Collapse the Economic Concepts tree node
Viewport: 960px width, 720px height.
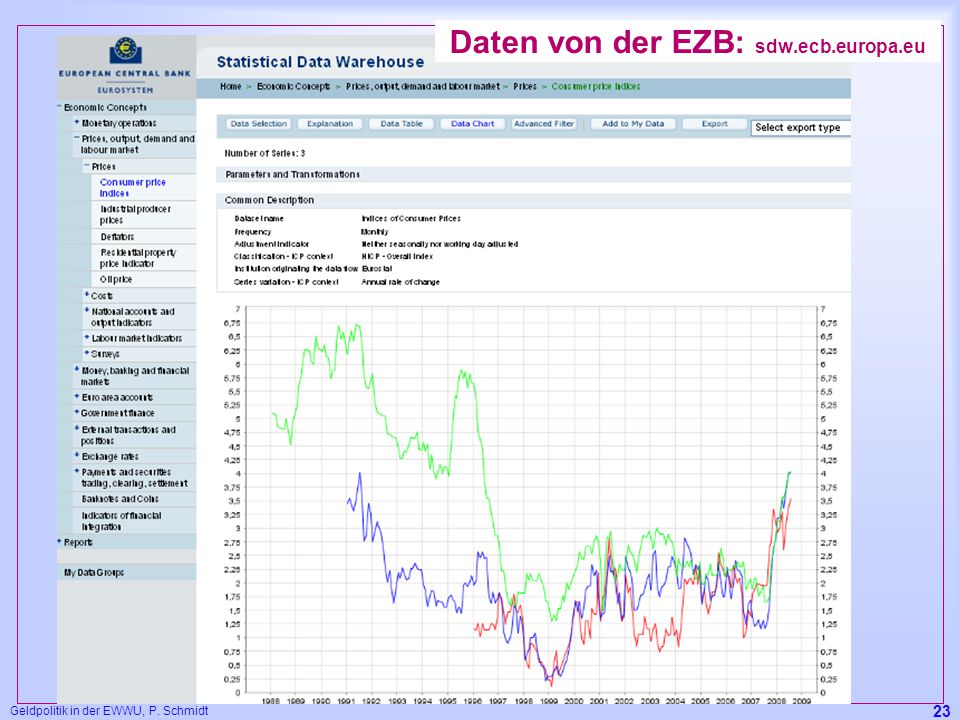59,107
